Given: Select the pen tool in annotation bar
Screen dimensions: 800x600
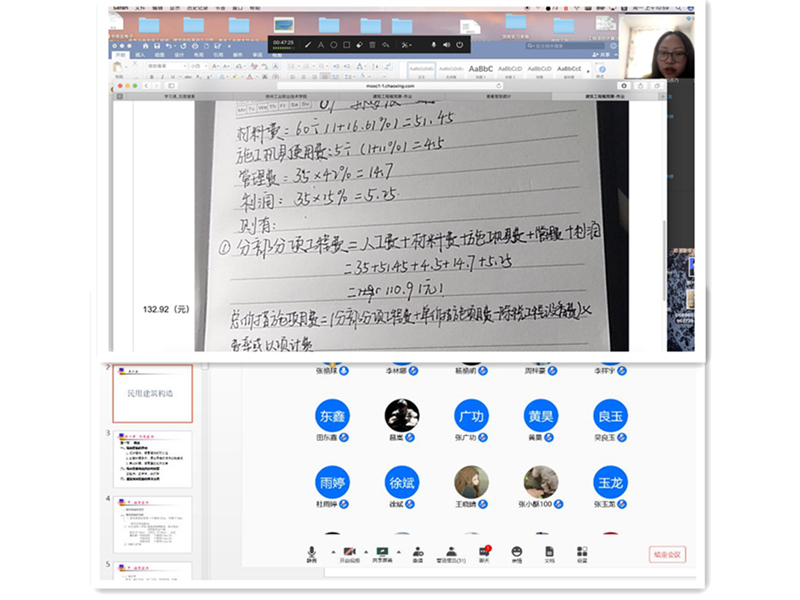Looking at the screenshot, I should pos(308,45).
